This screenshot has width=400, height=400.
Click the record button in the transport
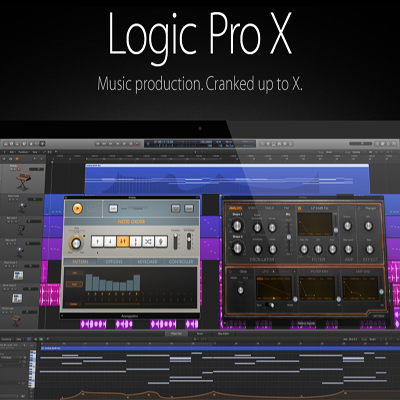(x=136, y=144)
